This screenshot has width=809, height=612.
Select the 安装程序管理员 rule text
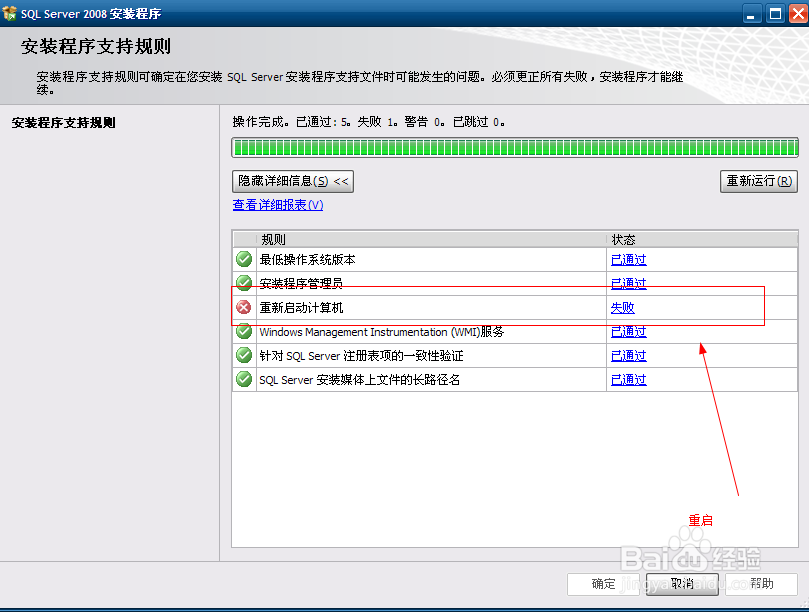point(301,283)
